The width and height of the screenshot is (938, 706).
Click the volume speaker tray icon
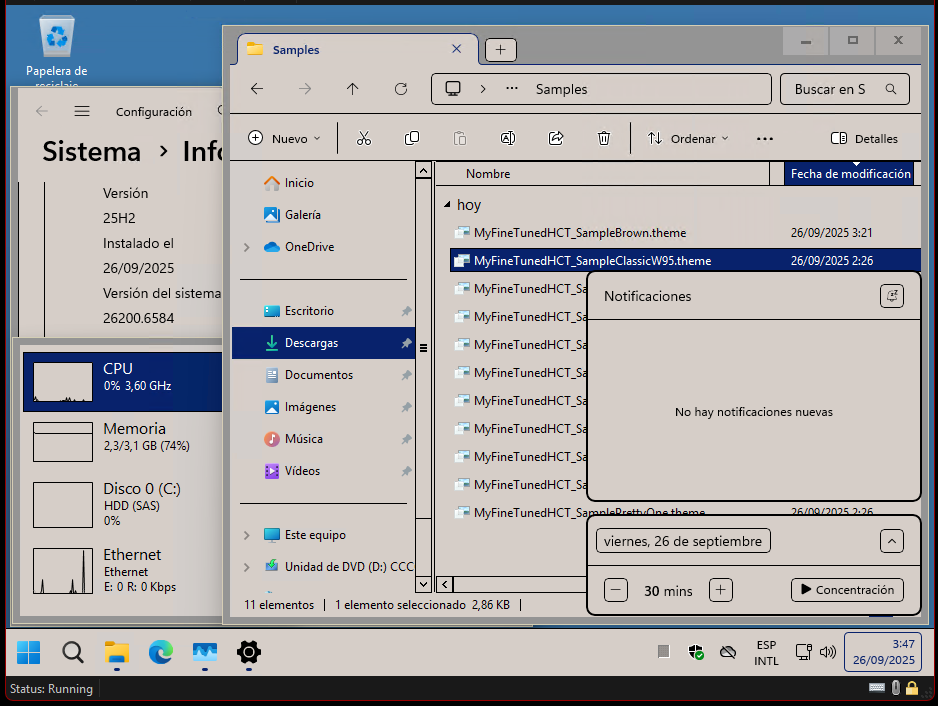click(828, 652)
